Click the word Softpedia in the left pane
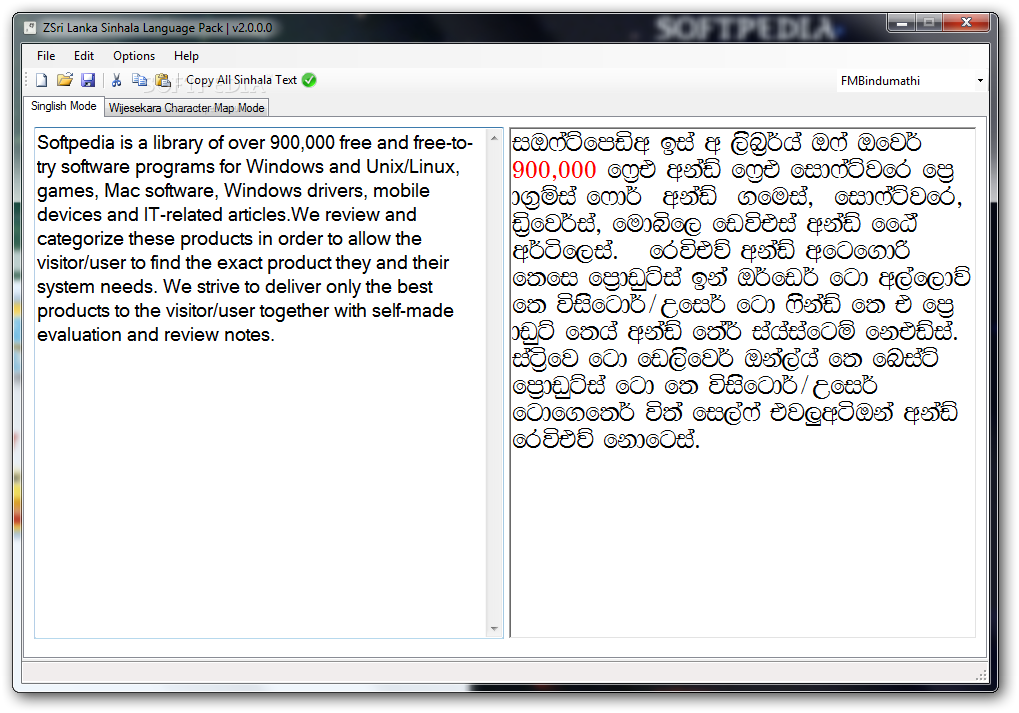1019x713 pixels. 75,143
